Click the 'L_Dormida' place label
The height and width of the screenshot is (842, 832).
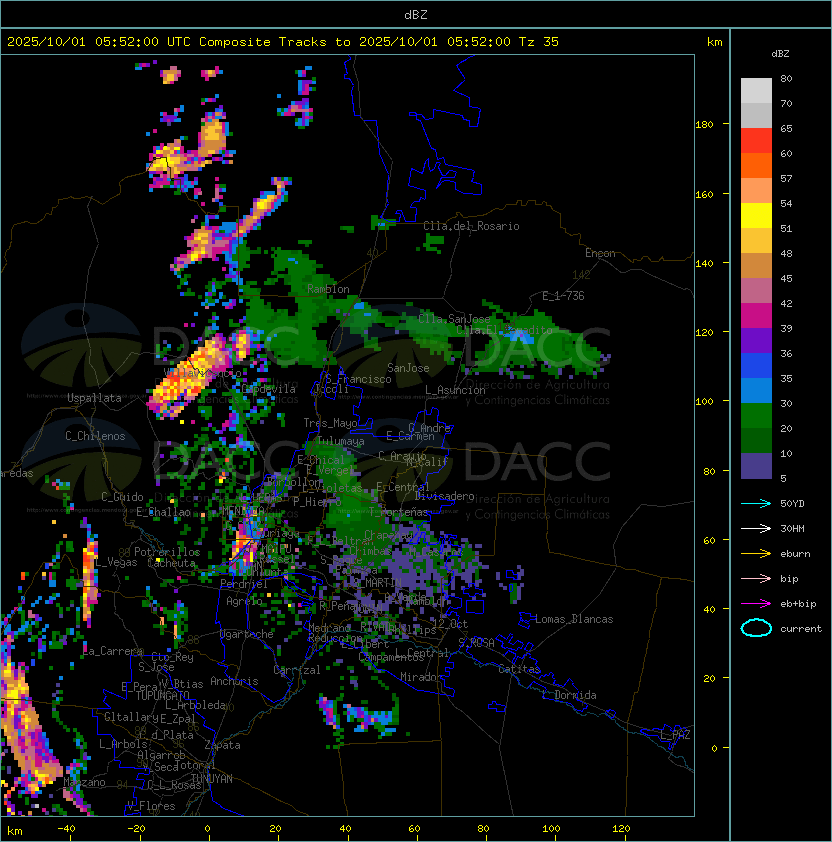tap(569, 695)
